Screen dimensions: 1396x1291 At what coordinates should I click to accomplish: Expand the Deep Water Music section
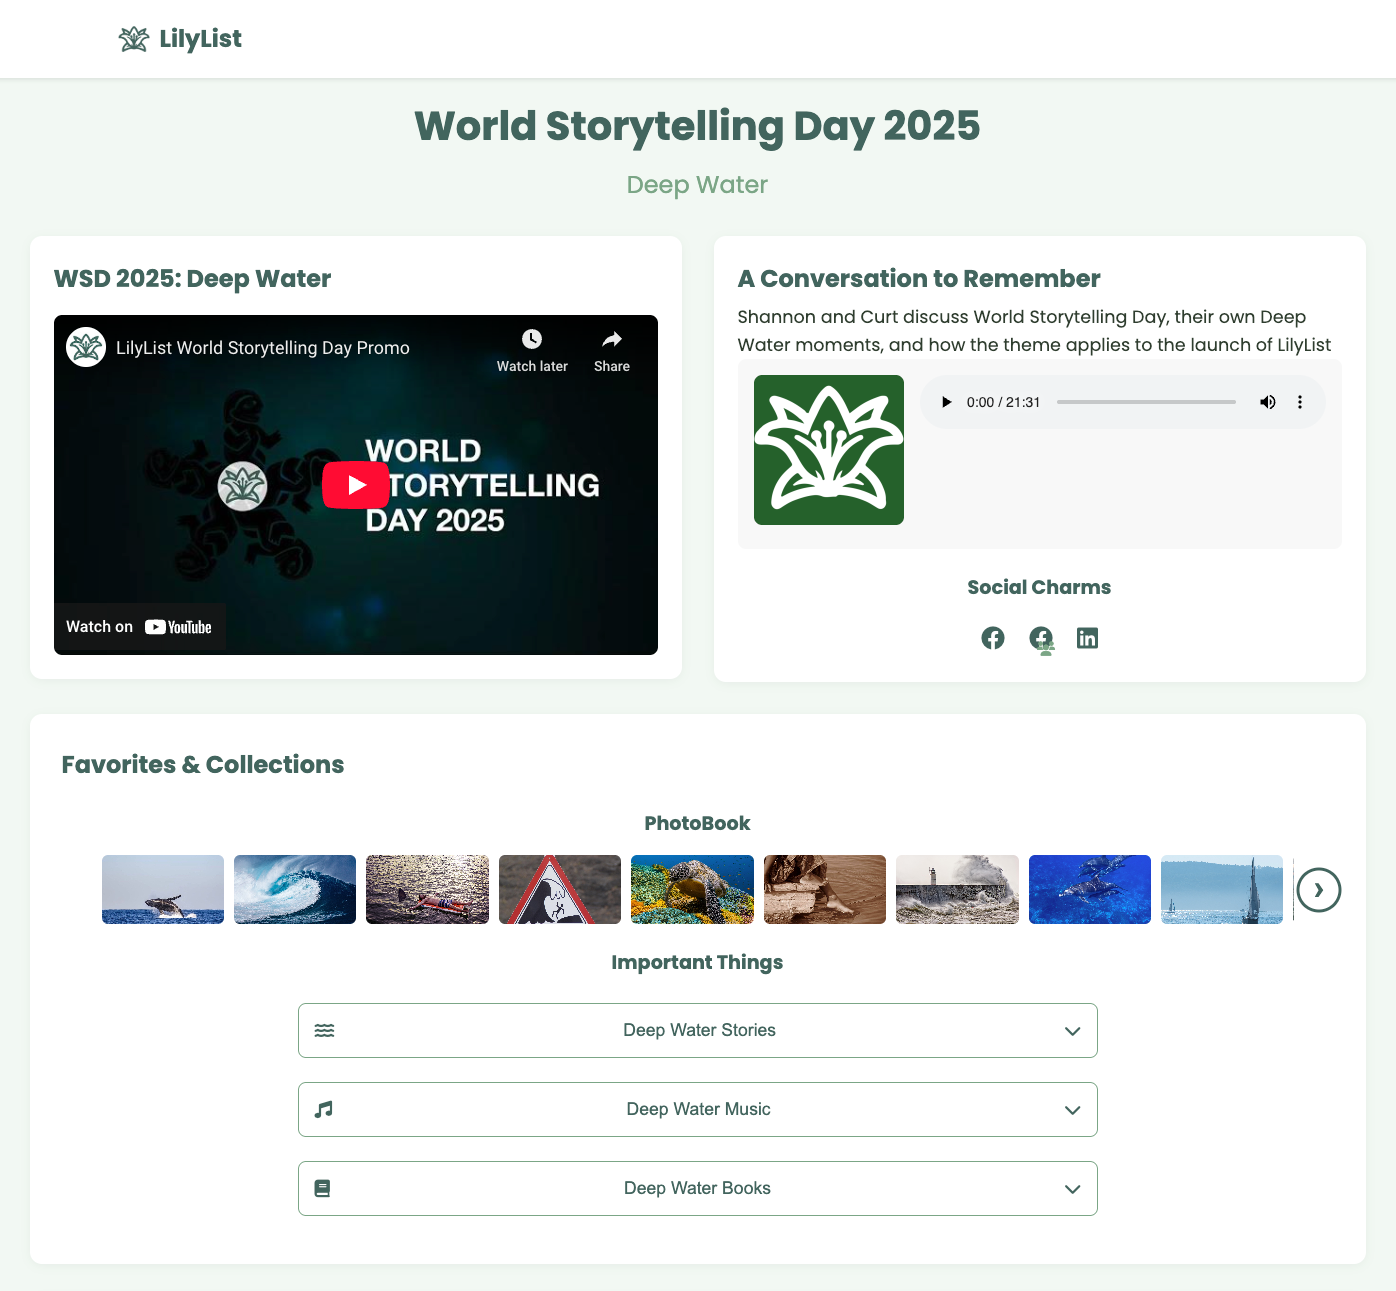coord(697,1109)
